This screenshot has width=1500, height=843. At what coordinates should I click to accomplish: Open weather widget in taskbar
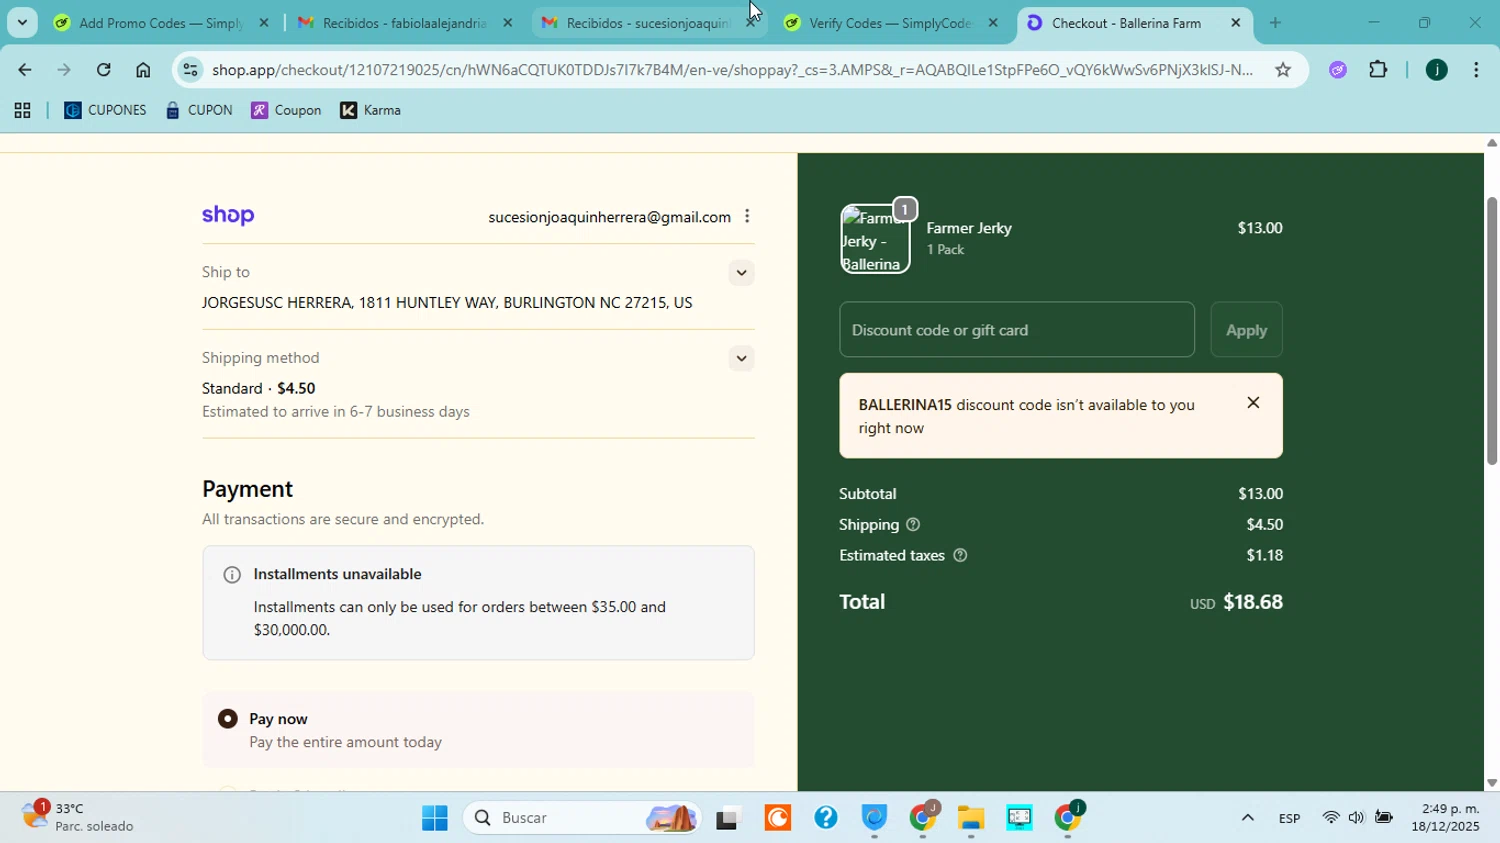[x=80, y=817]
